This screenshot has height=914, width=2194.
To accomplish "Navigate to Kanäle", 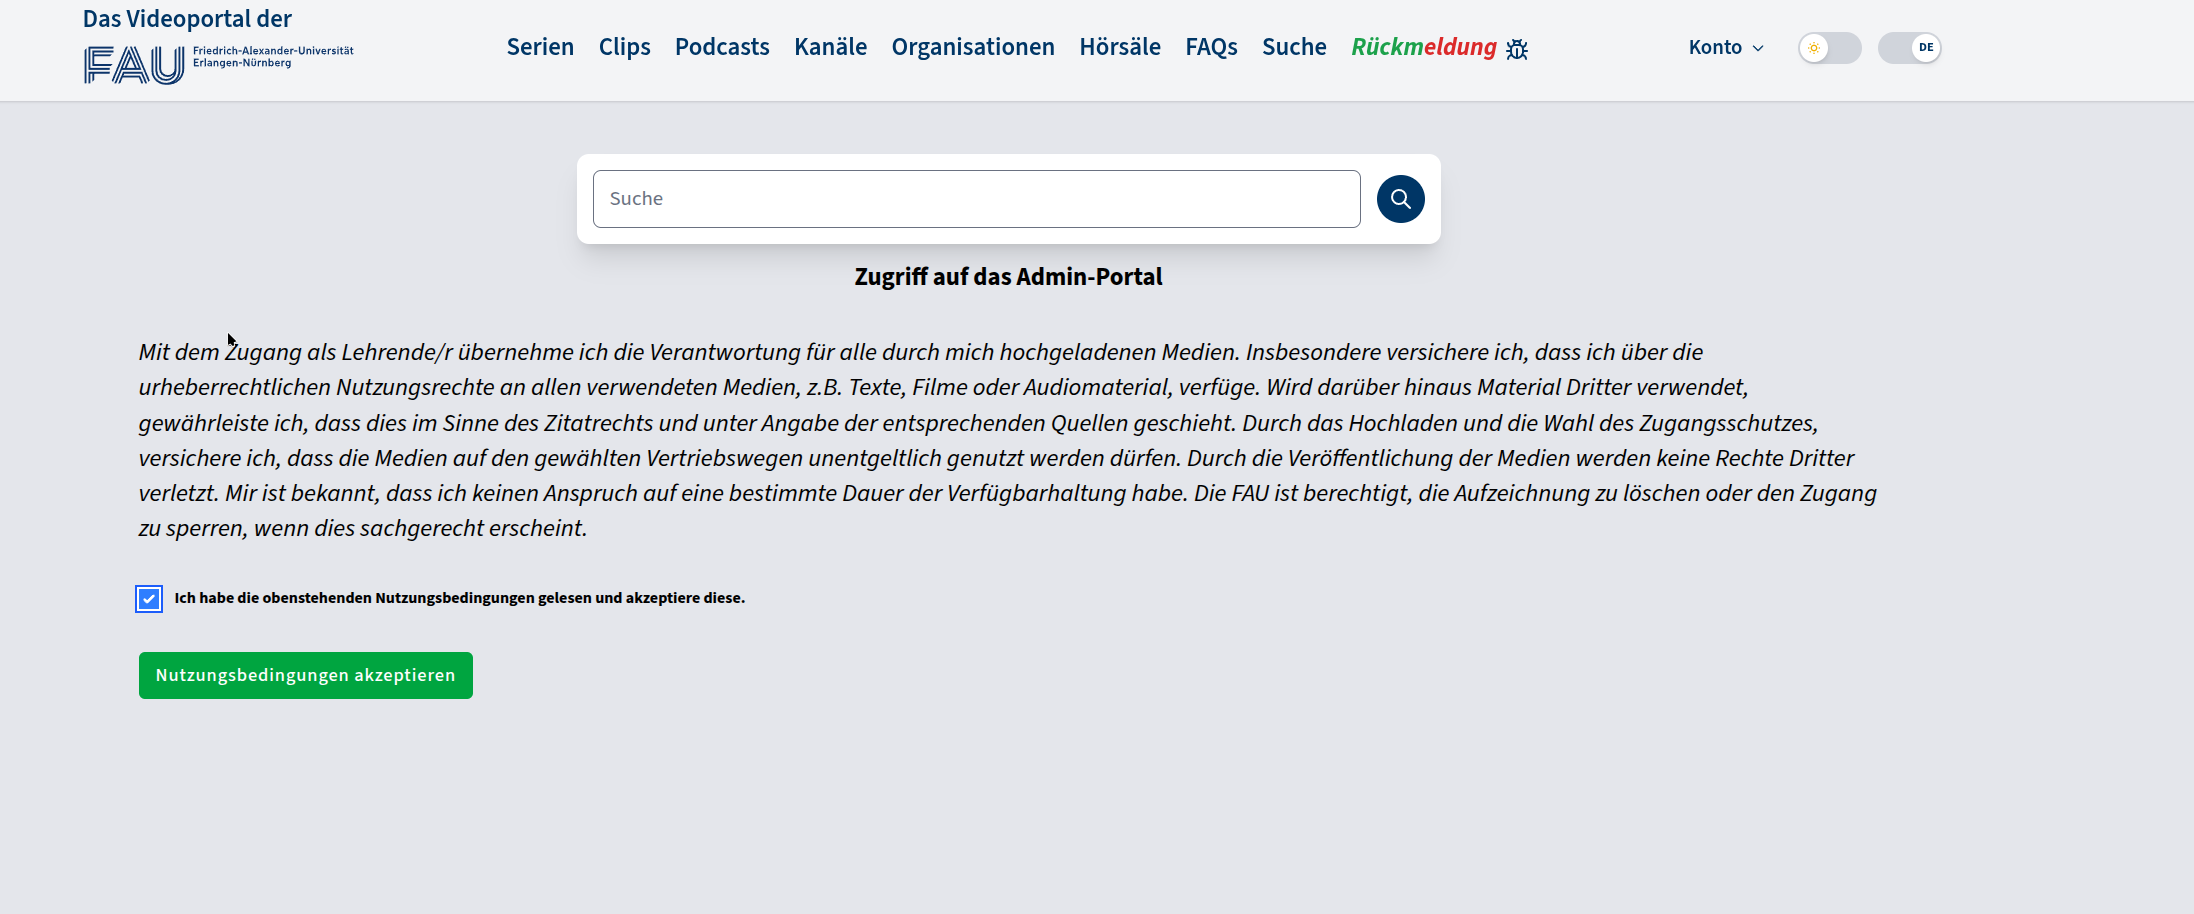I will (x=830, y=47).
